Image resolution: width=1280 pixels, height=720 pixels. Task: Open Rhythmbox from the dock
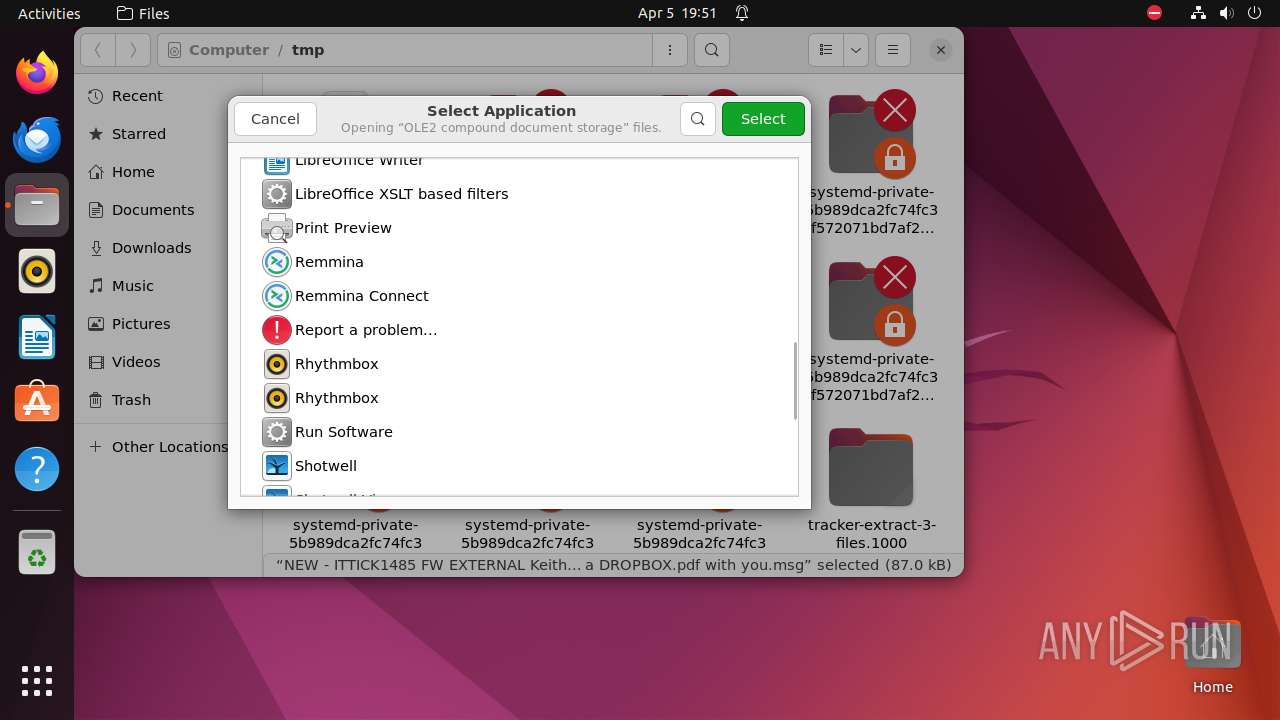coord(37,271)
